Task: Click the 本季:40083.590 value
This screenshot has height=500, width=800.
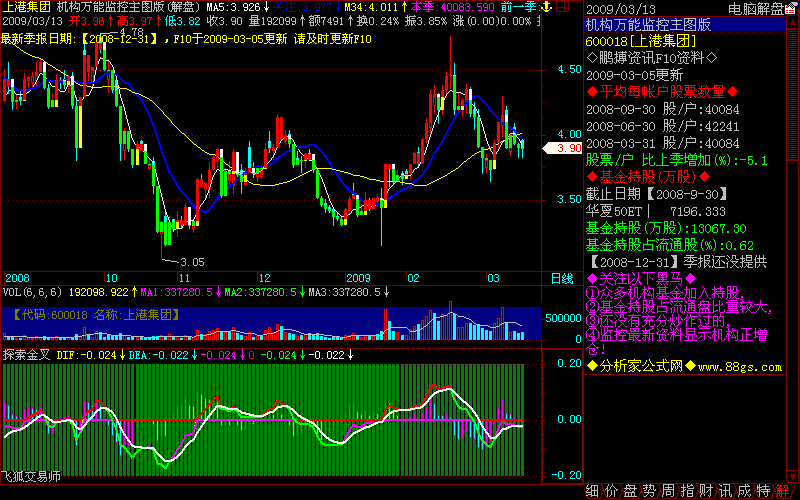Action: pos(453,7)
